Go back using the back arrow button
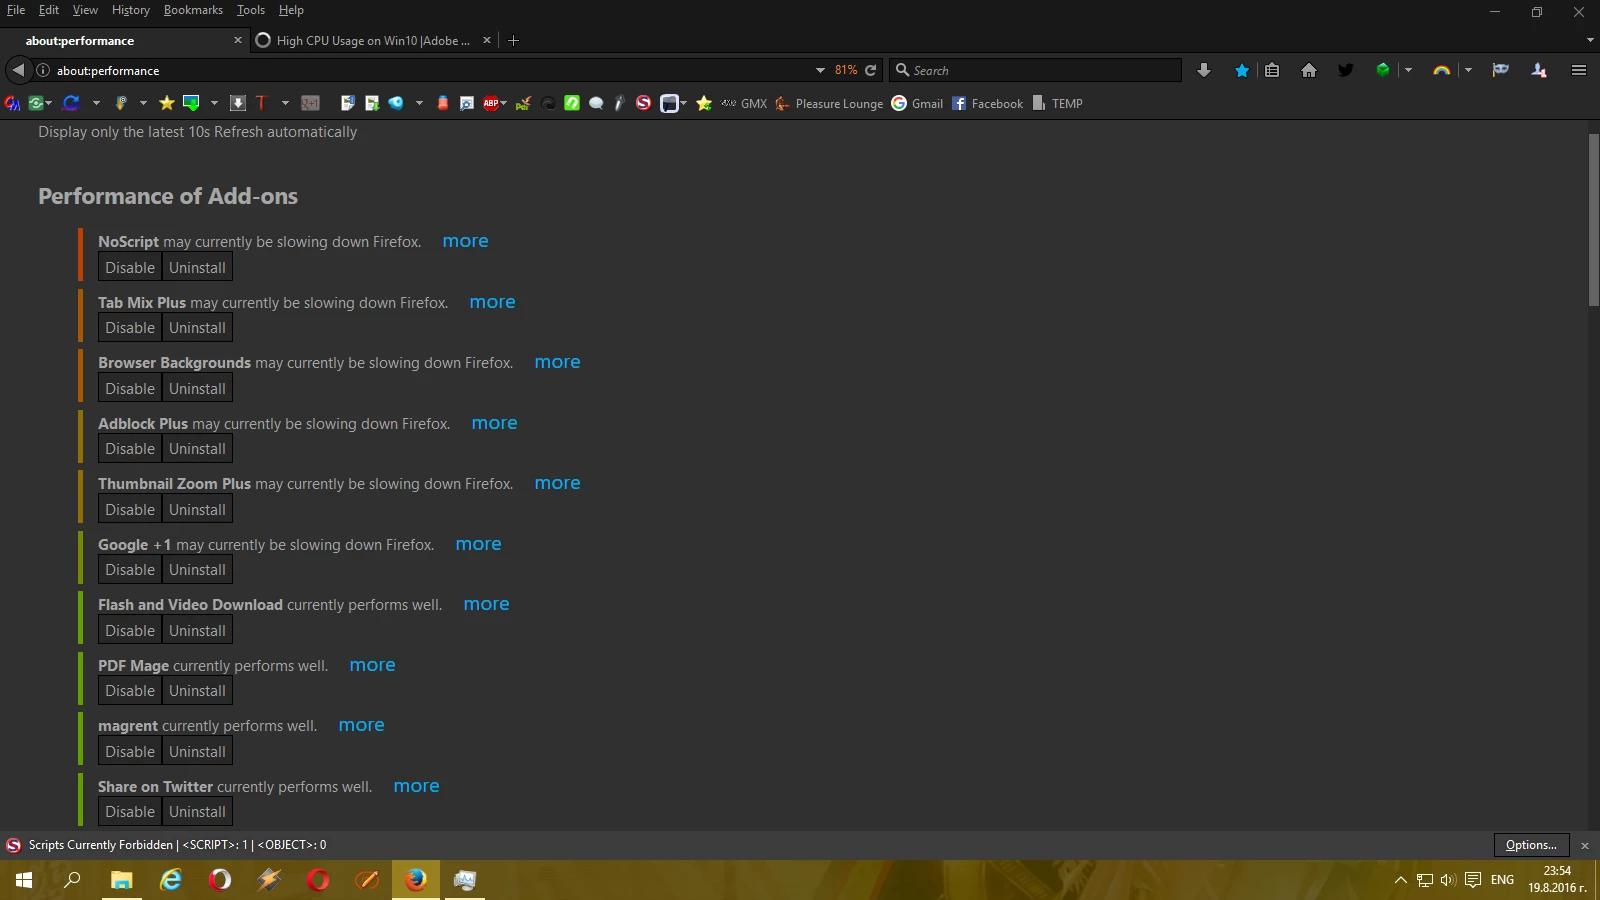 point(18,70)
